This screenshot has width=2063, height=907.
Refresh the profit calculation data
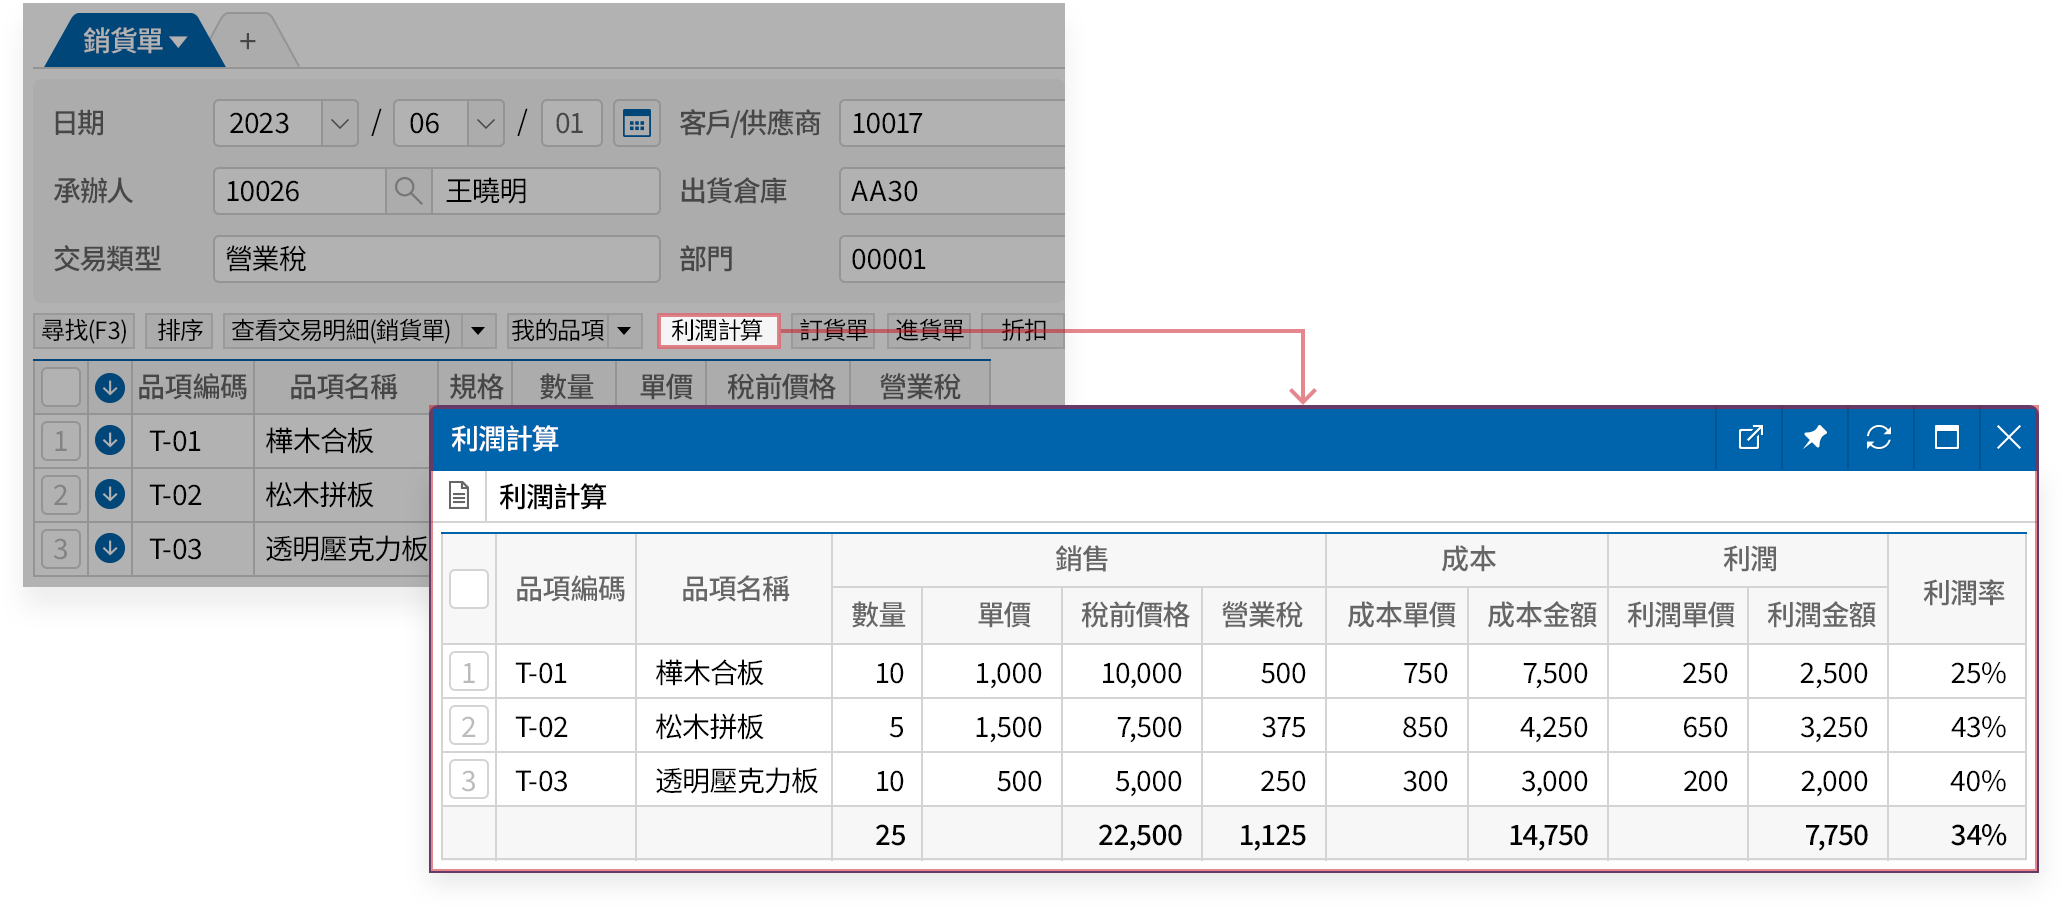tap(1879, 438)
